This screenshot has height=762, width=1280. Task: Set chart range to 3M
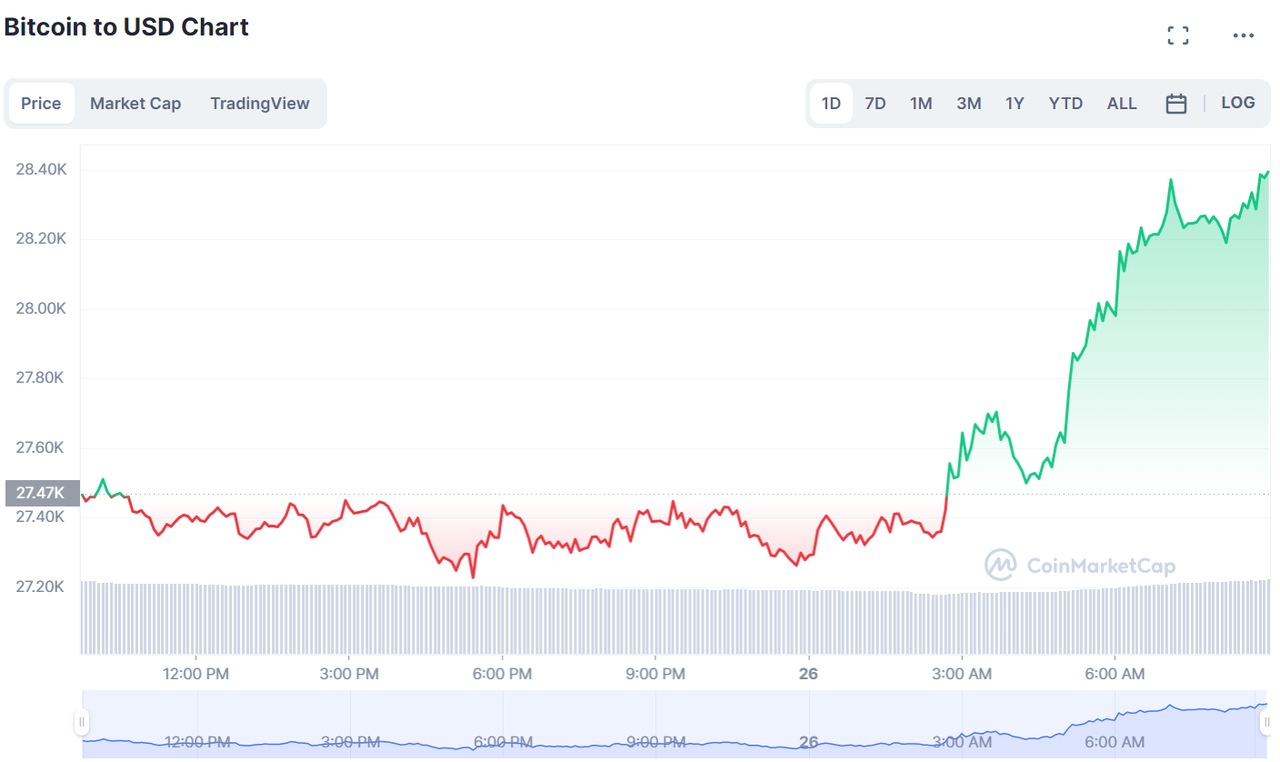click(x=968, y=103)
